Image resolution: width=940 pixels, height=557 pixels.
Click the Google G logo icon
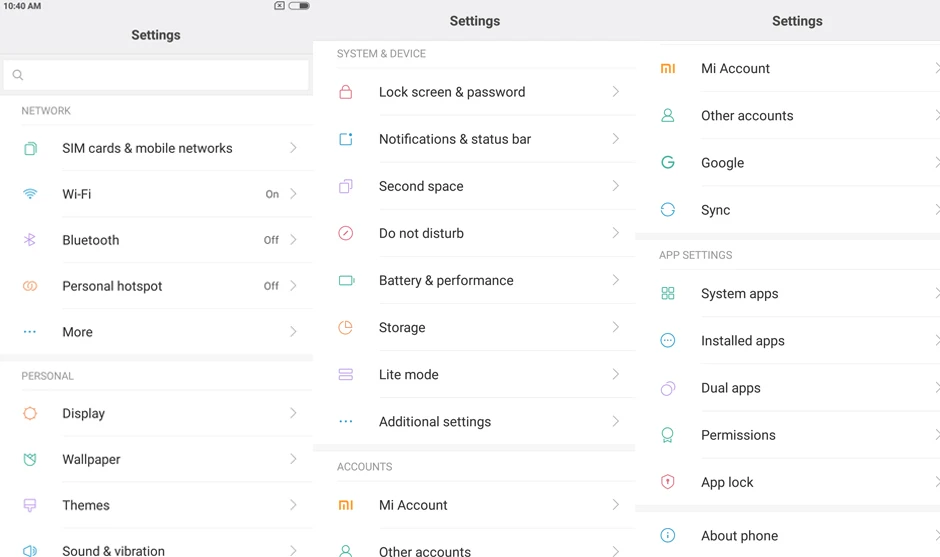[668, 162]
